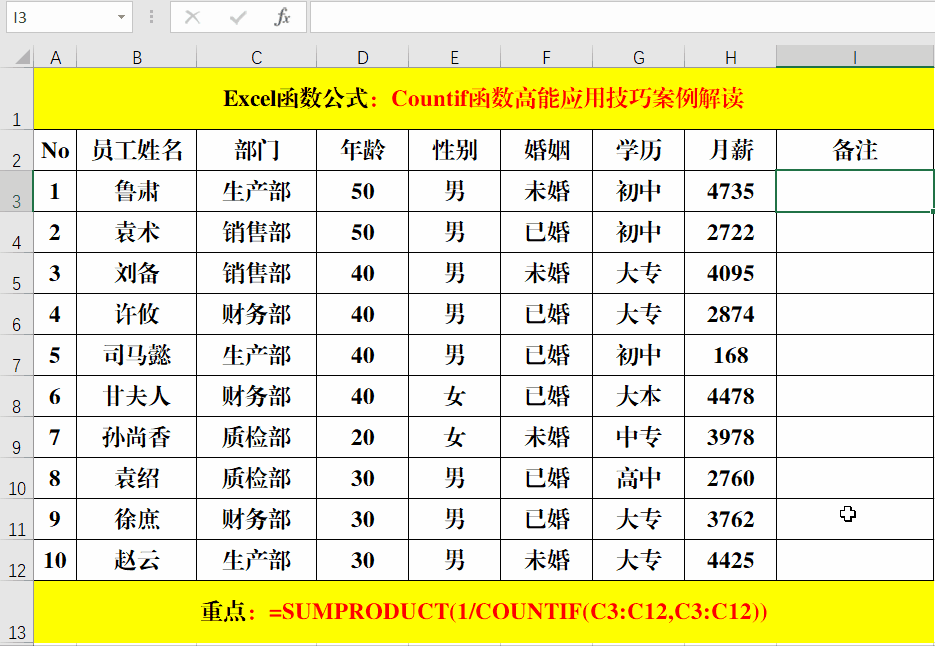The height and width of the screenshot is (646, 935).
Task: Click the '性别' header cell
Action: (x=454, y=150)
